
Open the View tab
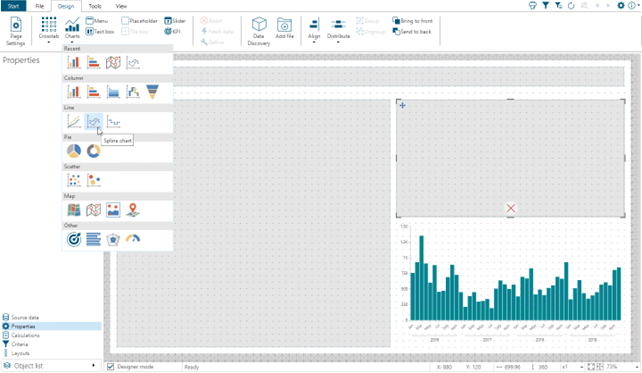[121, 6]
